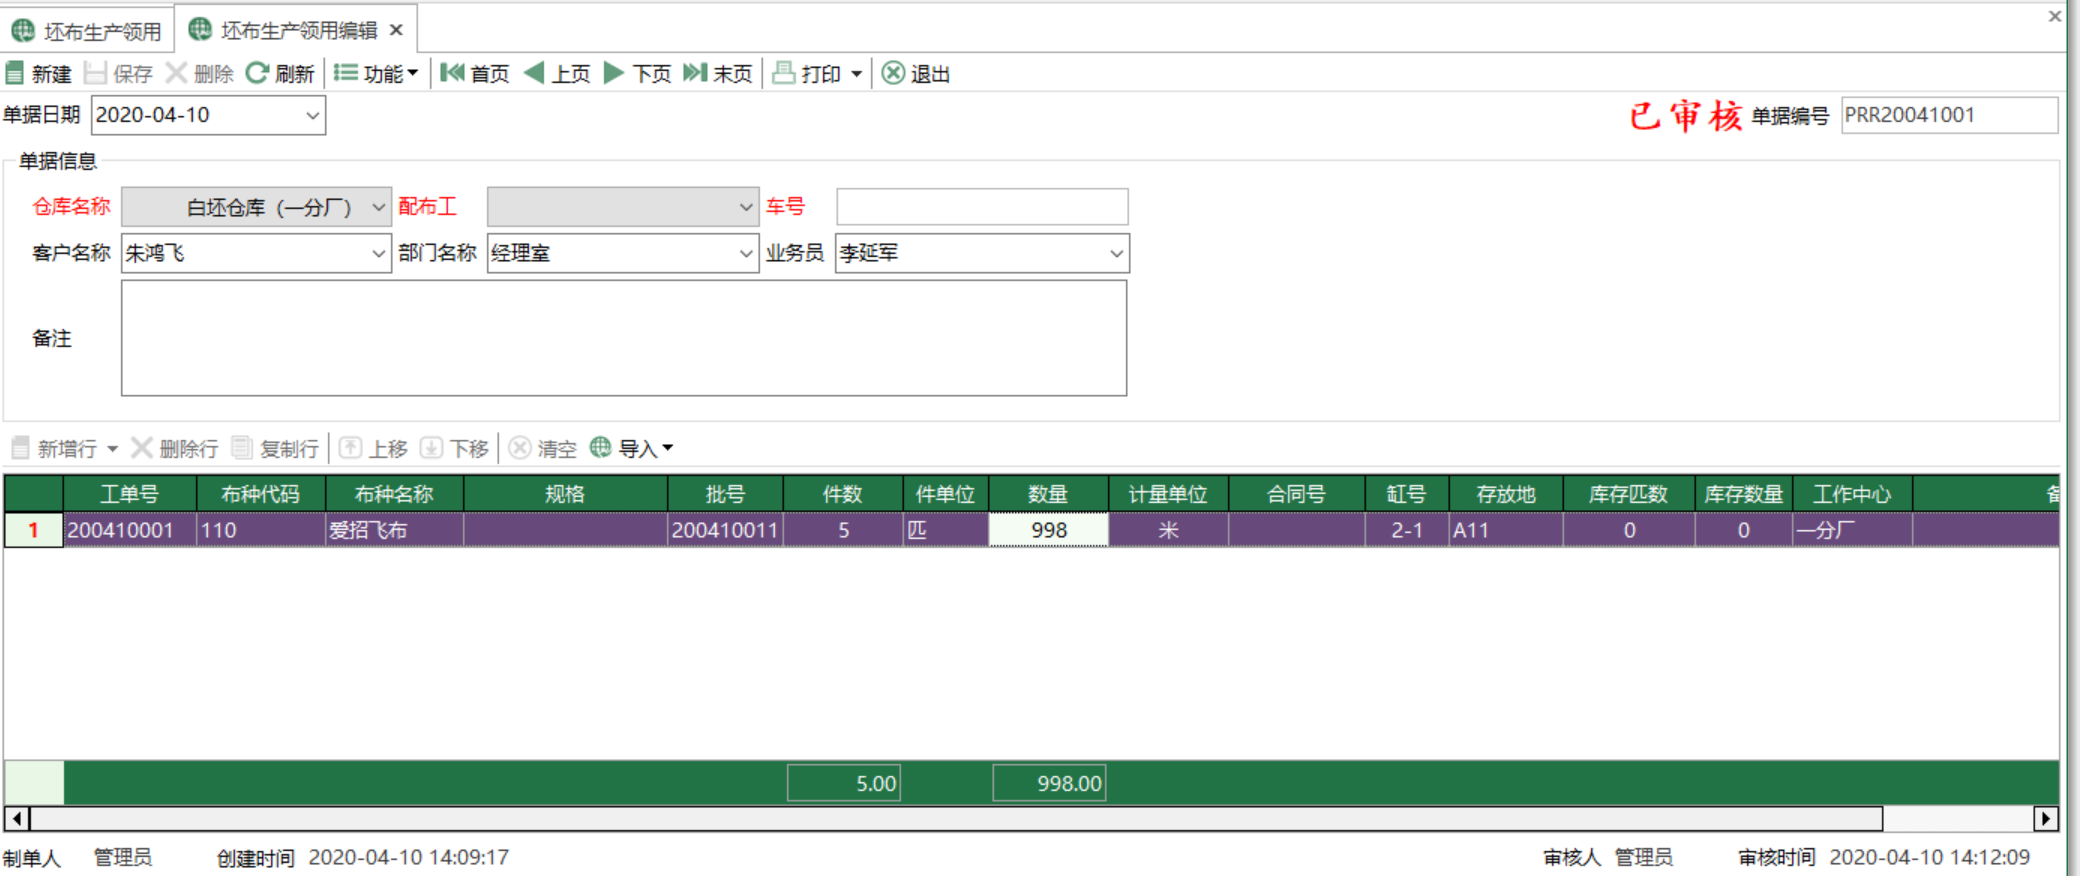Click the 保存 (Save) toolbar icon
This screenshot has height=876, width=2080.
(95, 73)
